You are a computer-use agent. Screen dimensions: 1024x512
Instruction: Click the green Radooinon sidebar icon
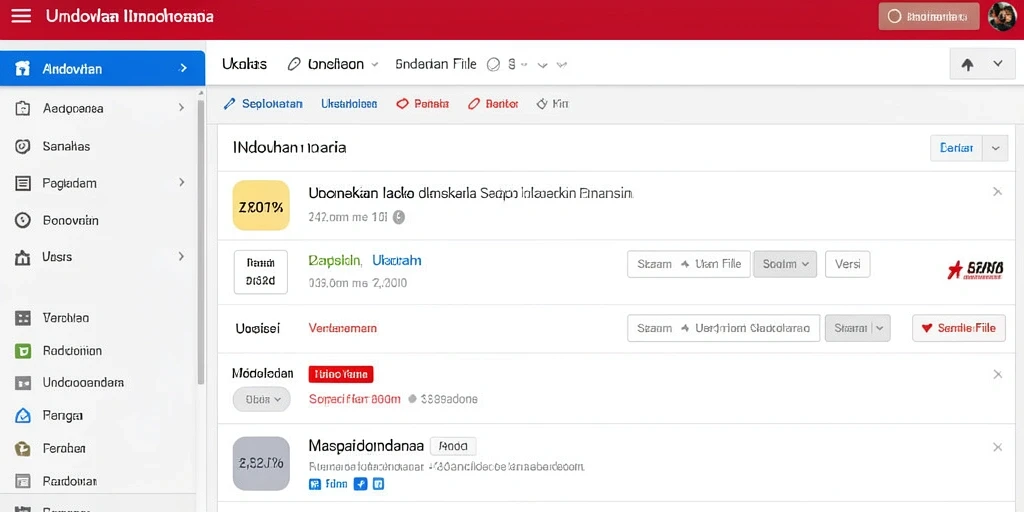pos(22,351)
